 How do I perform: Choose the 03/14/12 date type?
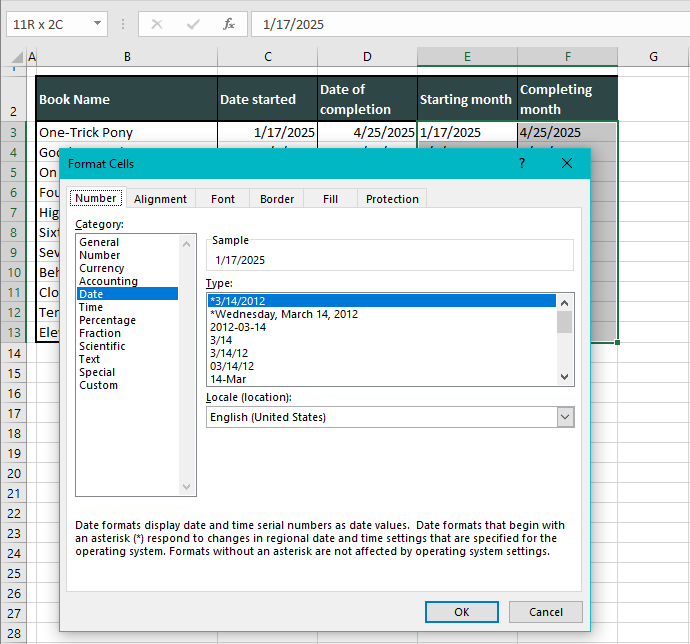(382, 366)
